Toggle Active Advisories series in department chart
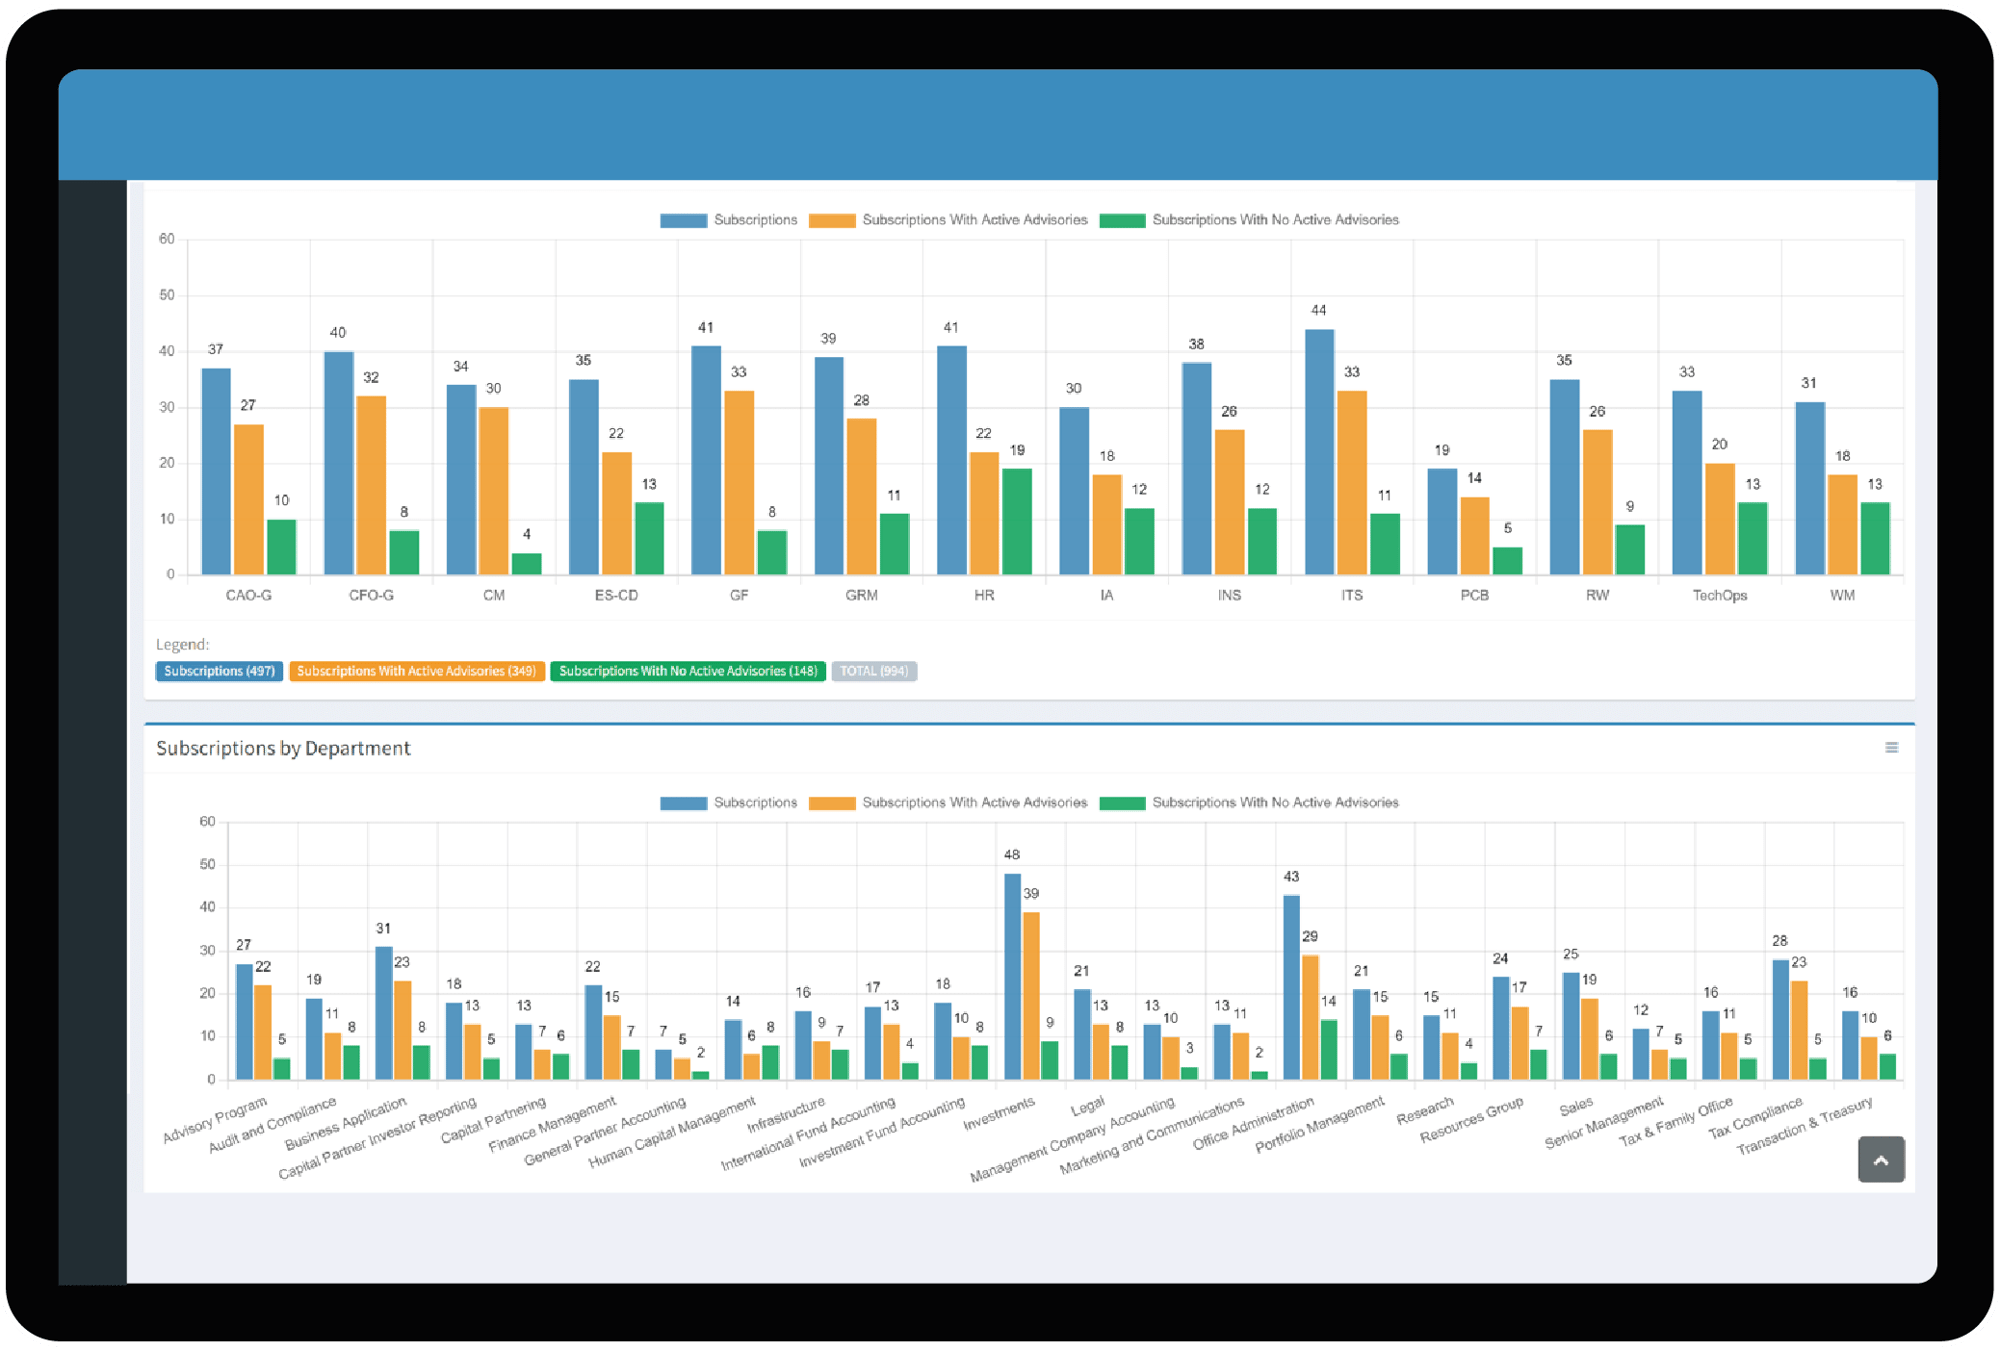 [948, 803]
